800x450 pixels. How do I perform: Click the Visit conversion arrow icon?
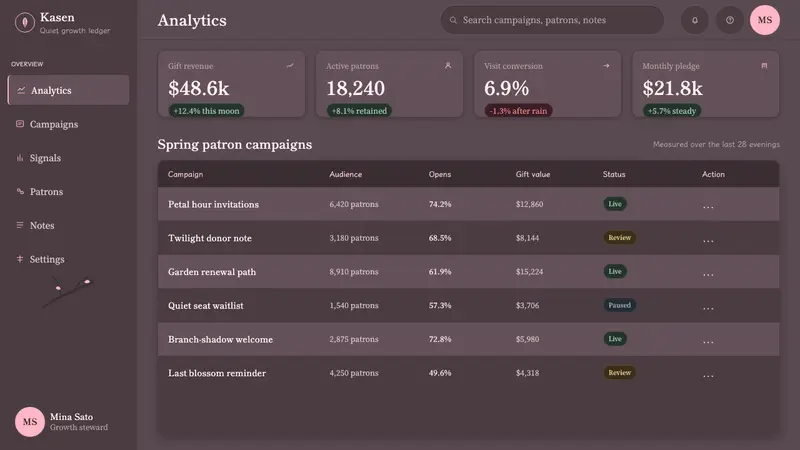click(x=606, y=66)
